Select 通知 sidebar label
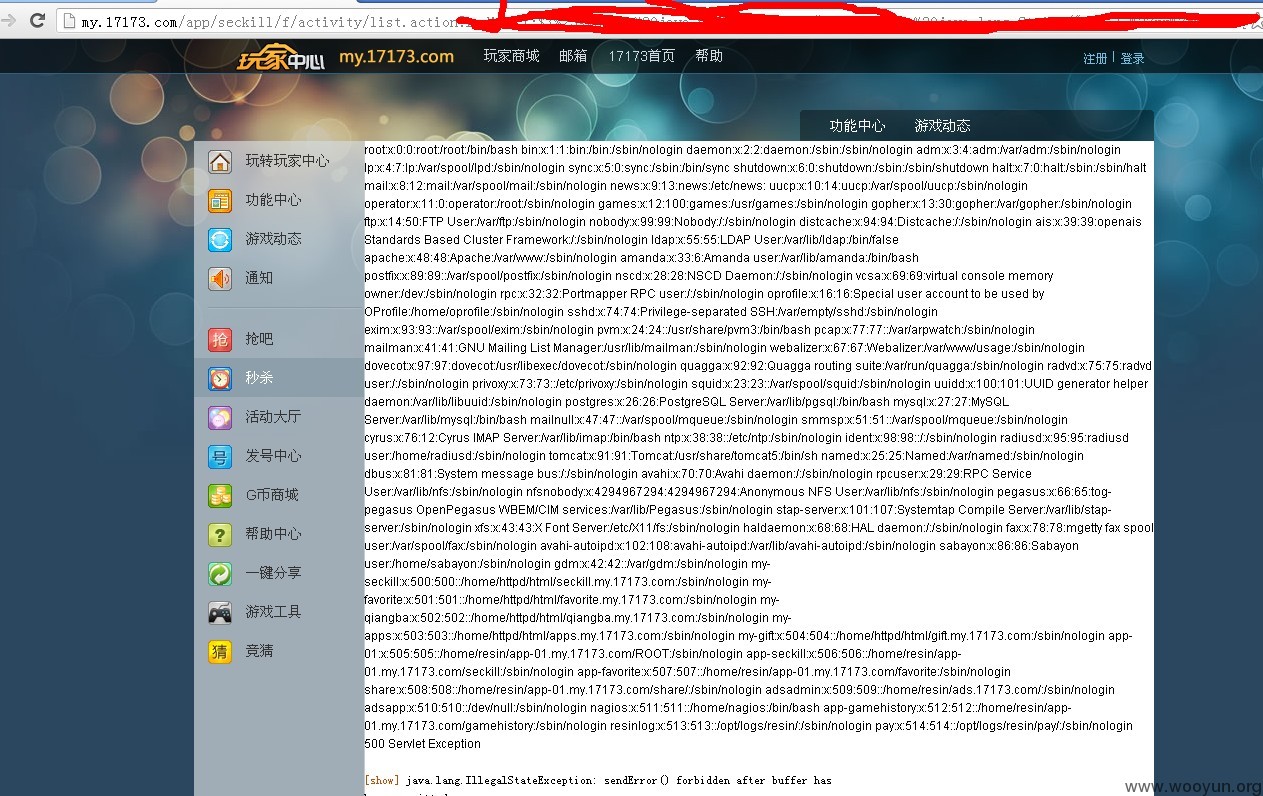1263x796 pixels. (259, 278)
